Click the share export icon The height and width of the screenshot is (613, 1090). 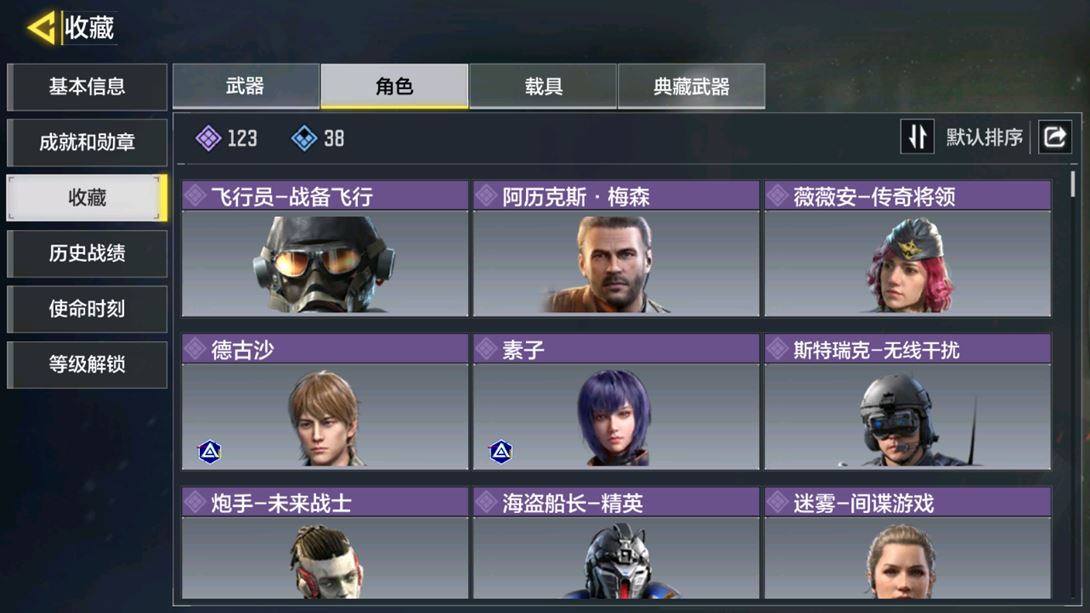1055,136
